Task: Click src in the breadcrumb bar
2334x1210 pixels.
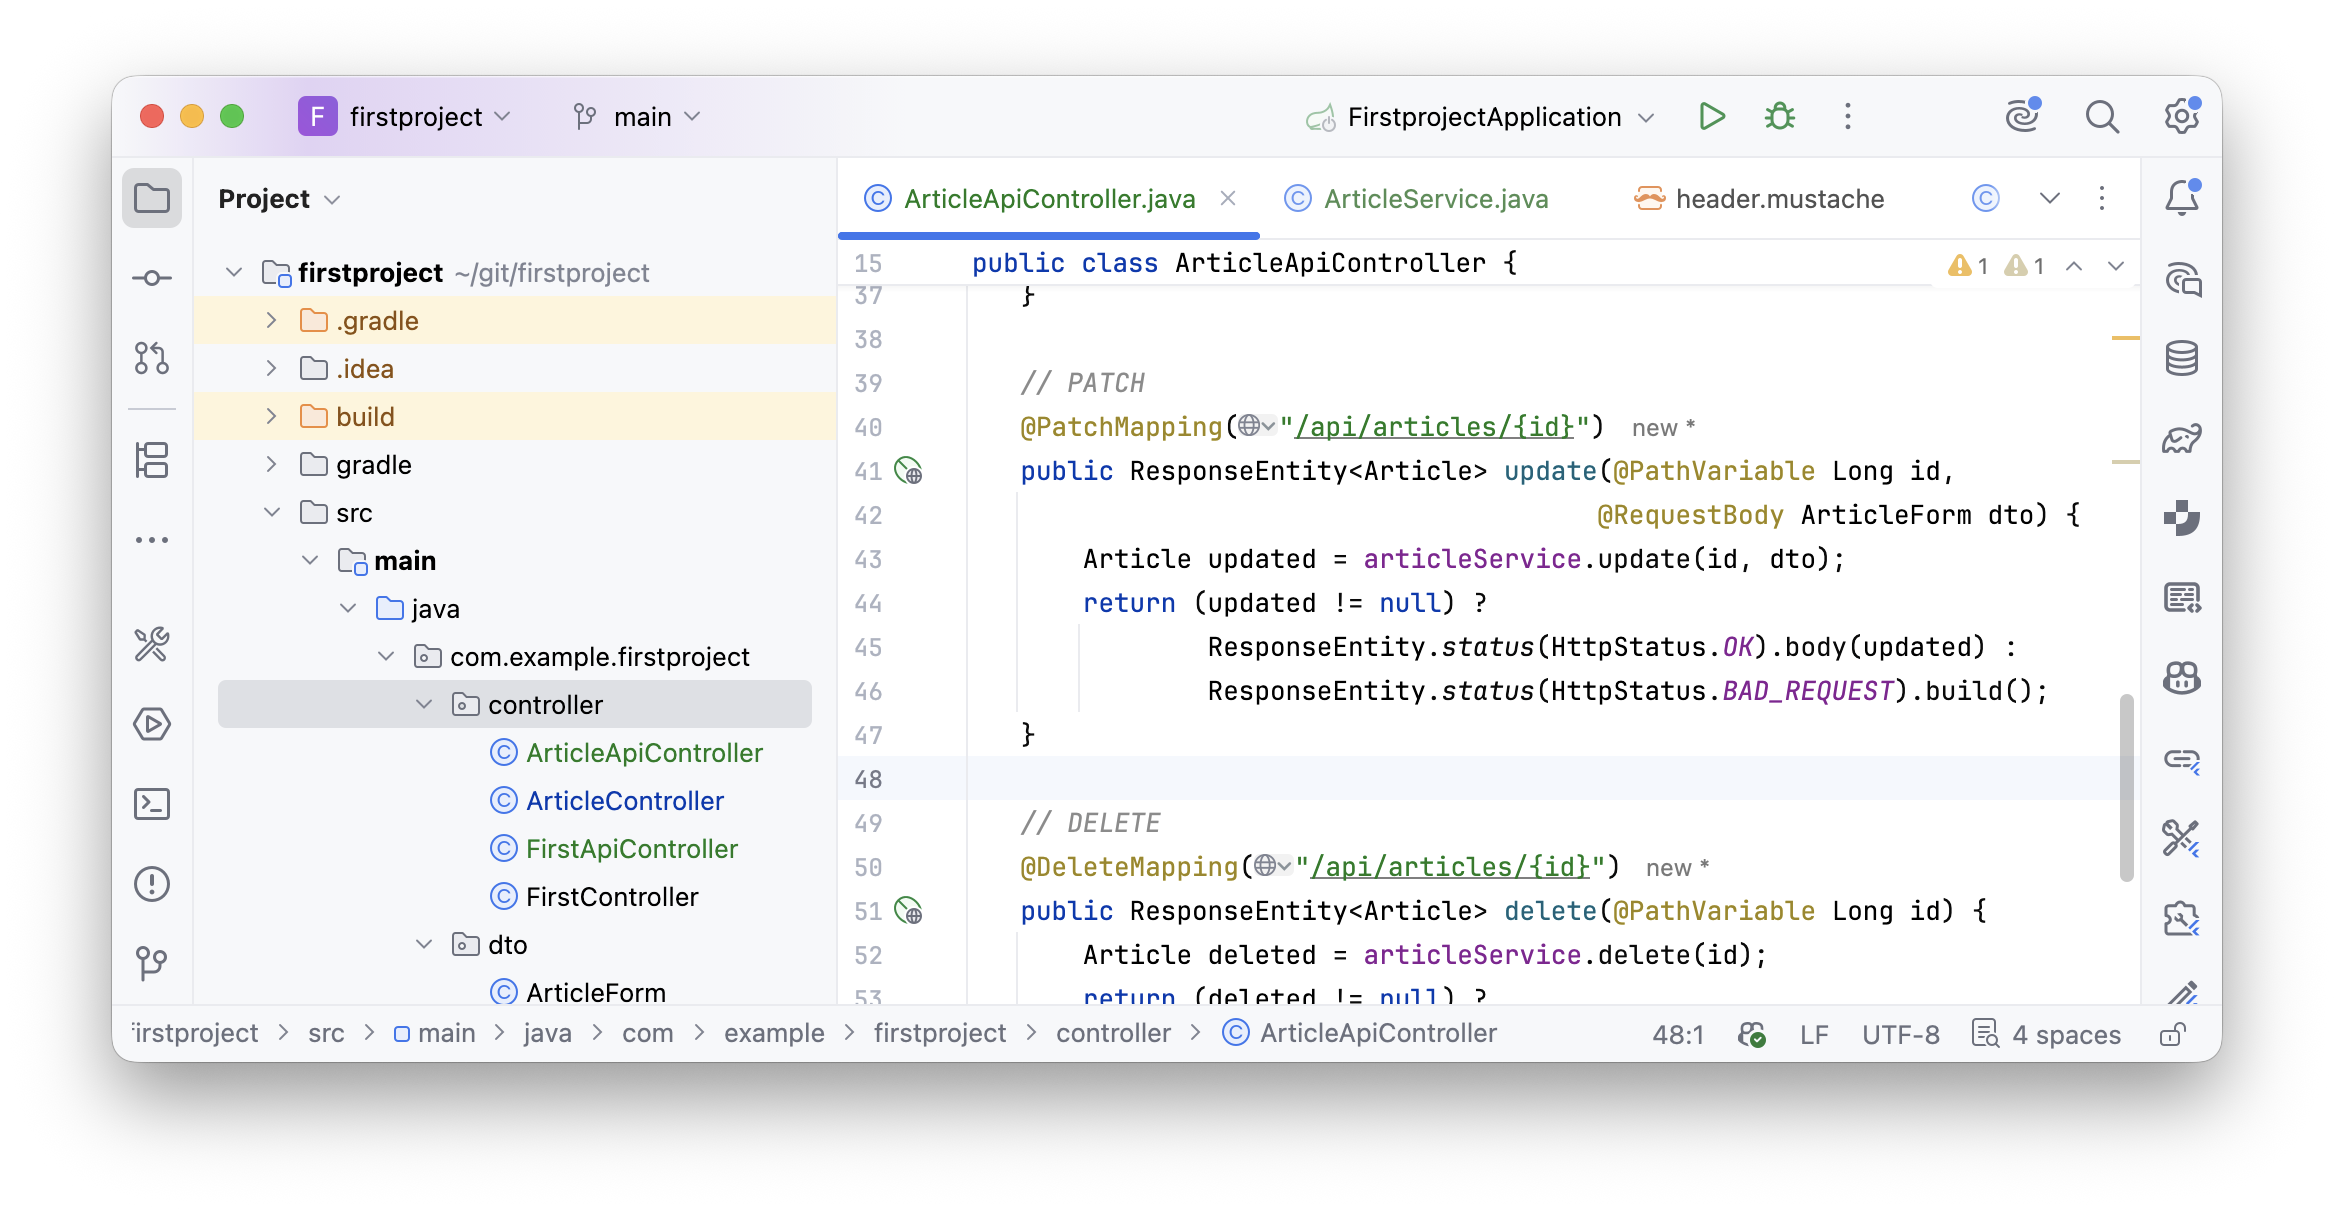Action: pos(326,1033)
